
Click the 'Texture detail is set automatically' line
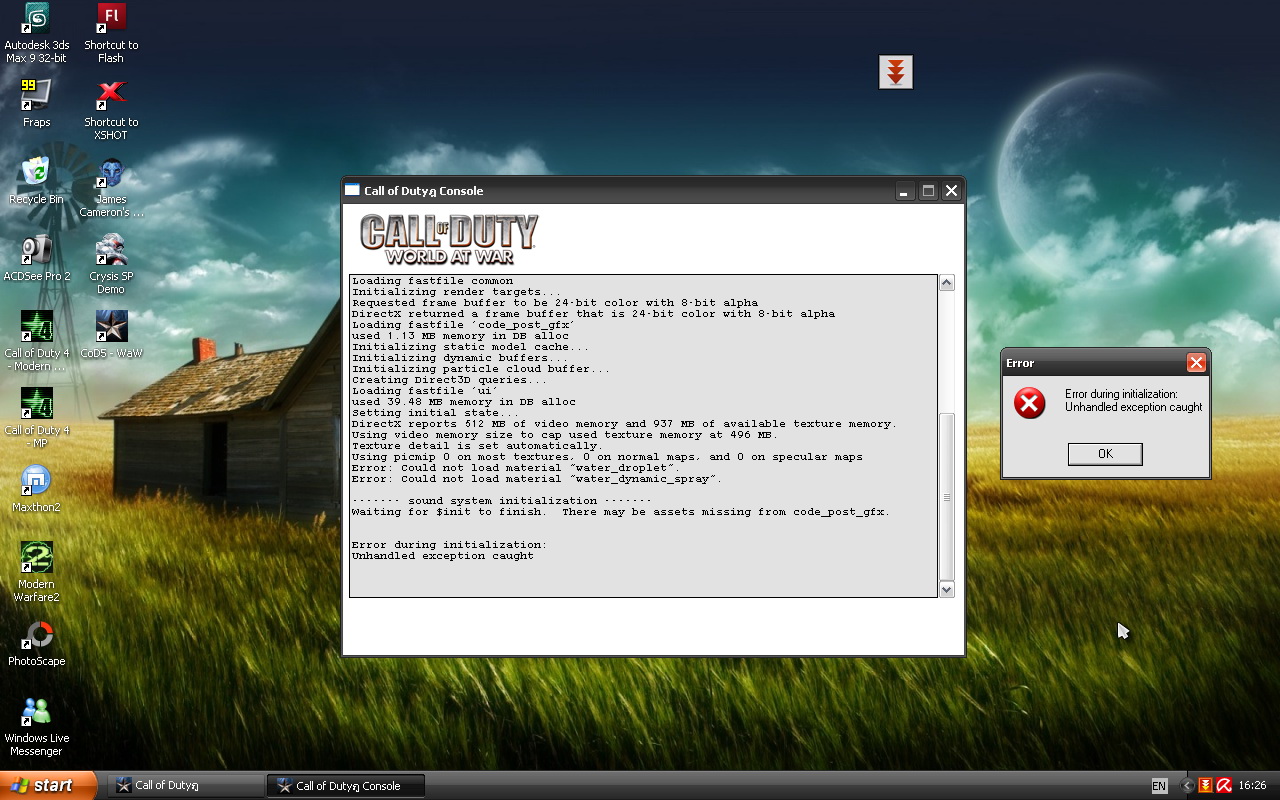(477, 446)
